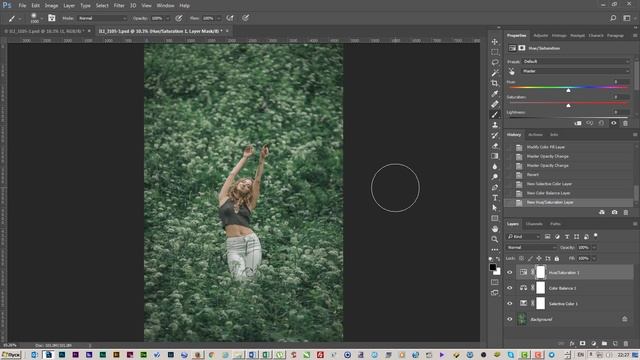Select the Healing Brush tool
640x360 pixels.
(495, 104)
